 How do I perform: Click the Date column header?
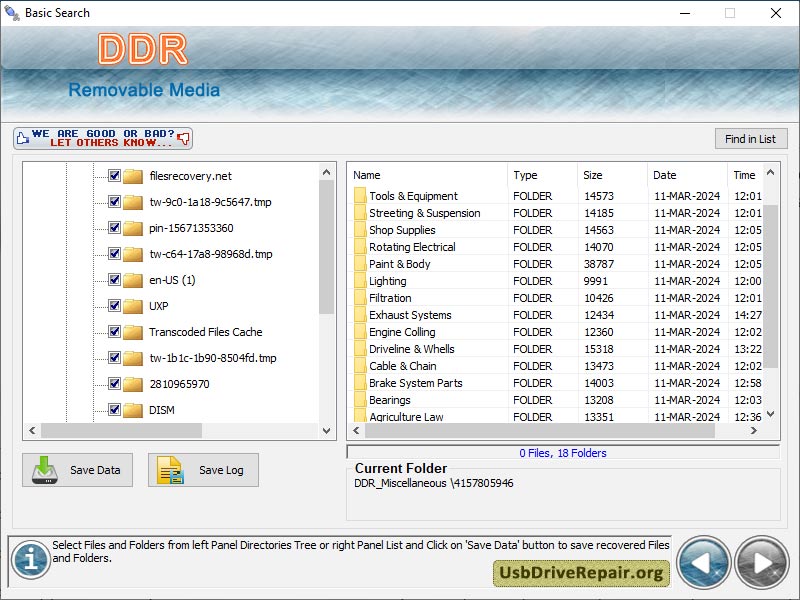687,175
